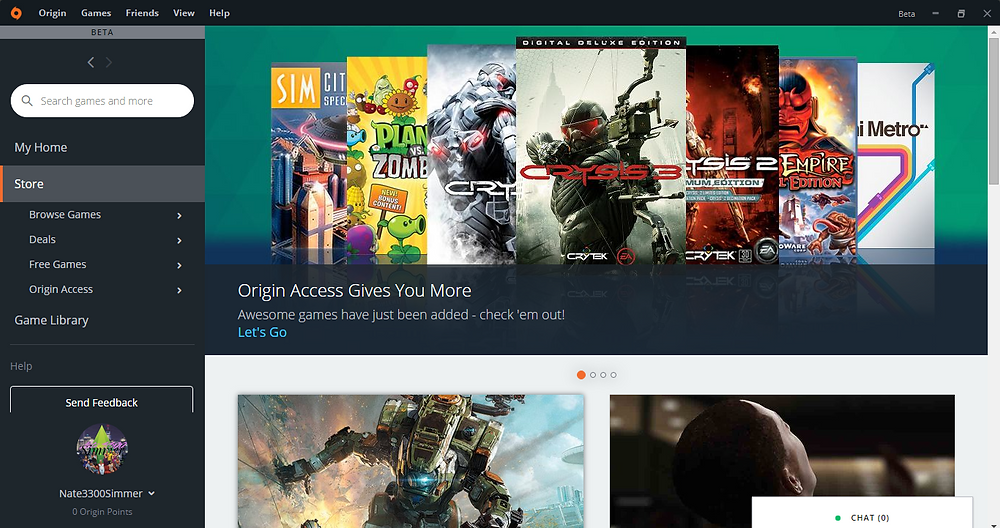Viewport: 1000px width, 528px height.
Task: Go back with the left arrow
Action: click(x=91, y=62)
